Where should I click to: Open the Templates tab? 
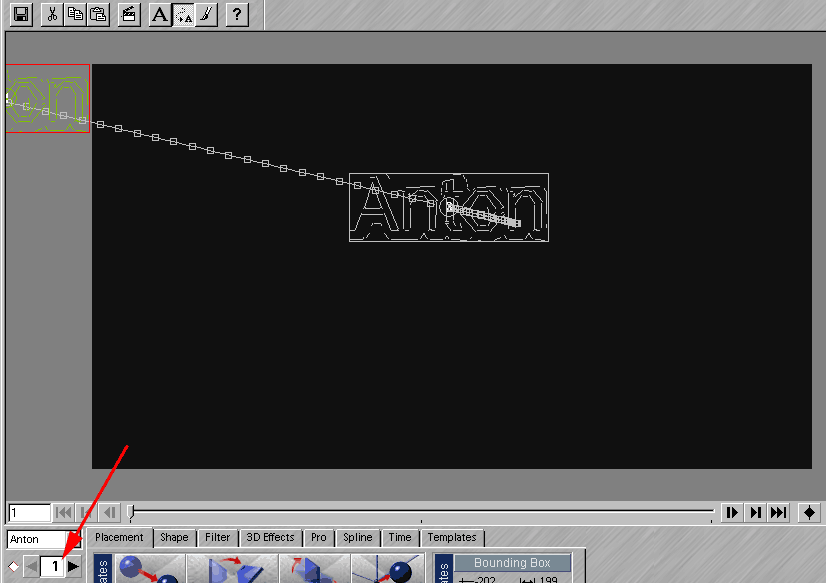pyautogui.click(x=452, y=538)
